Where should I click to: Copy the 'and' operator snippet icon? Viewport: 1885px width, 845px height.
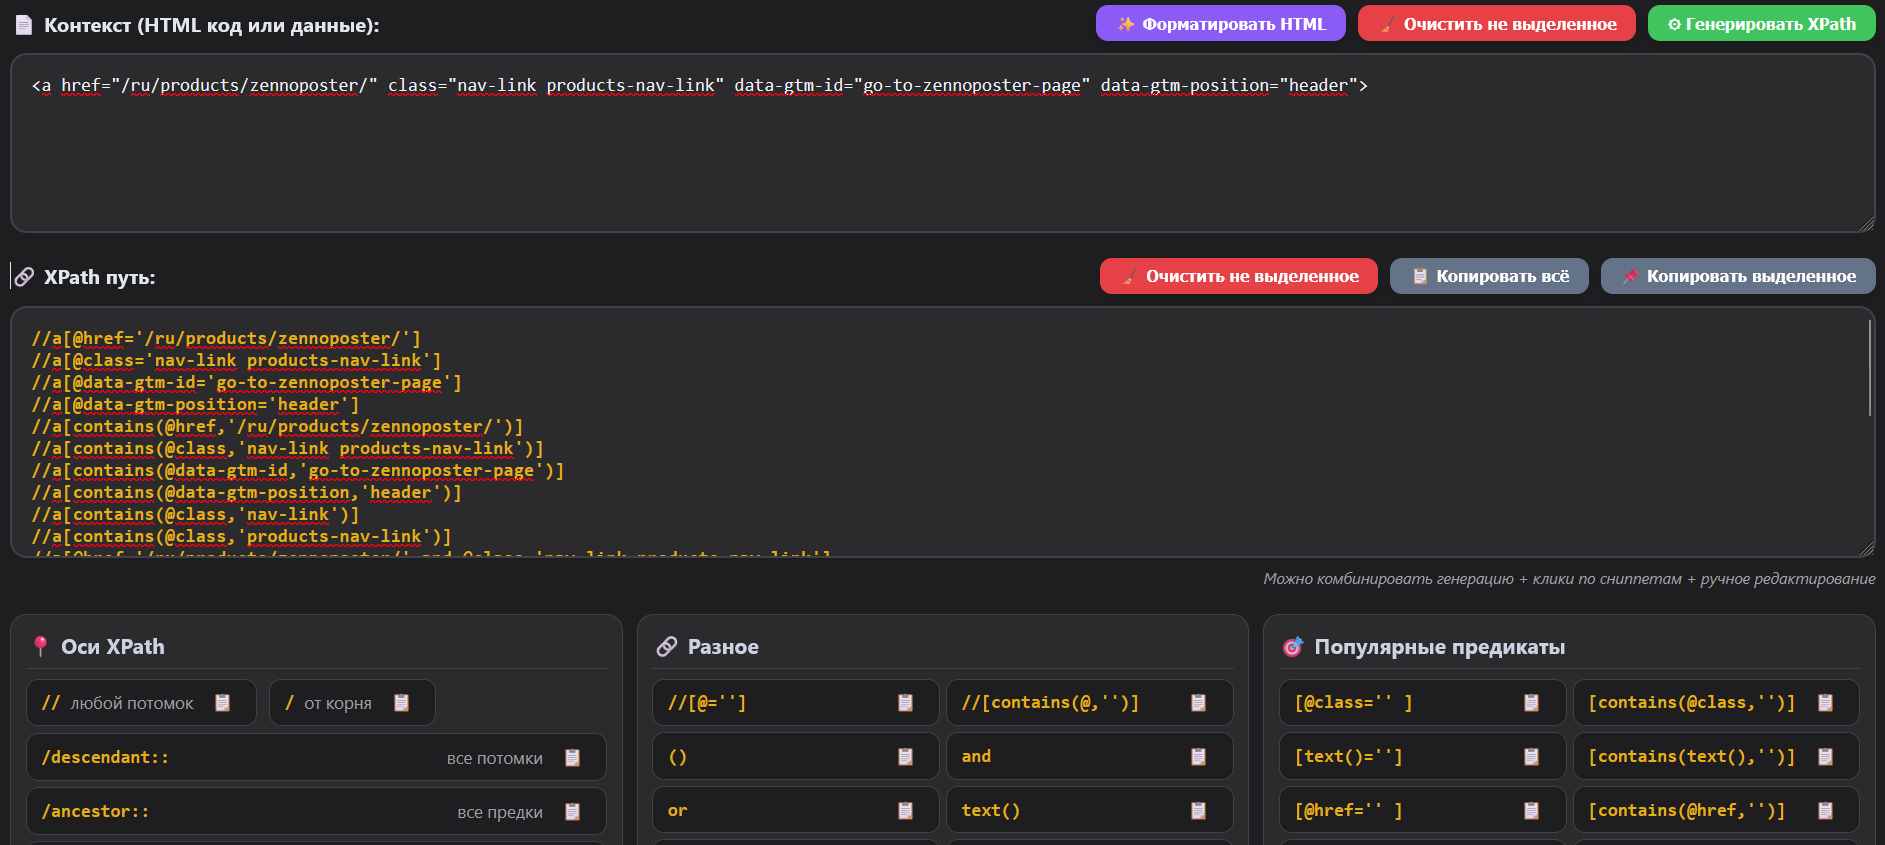pos(1198,757)
